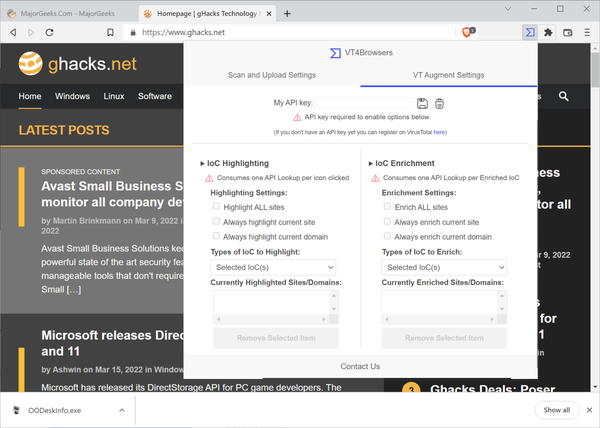This screenshot has height=428, width=600.
Task: Close the downloads bar
Action: point(589,410)
